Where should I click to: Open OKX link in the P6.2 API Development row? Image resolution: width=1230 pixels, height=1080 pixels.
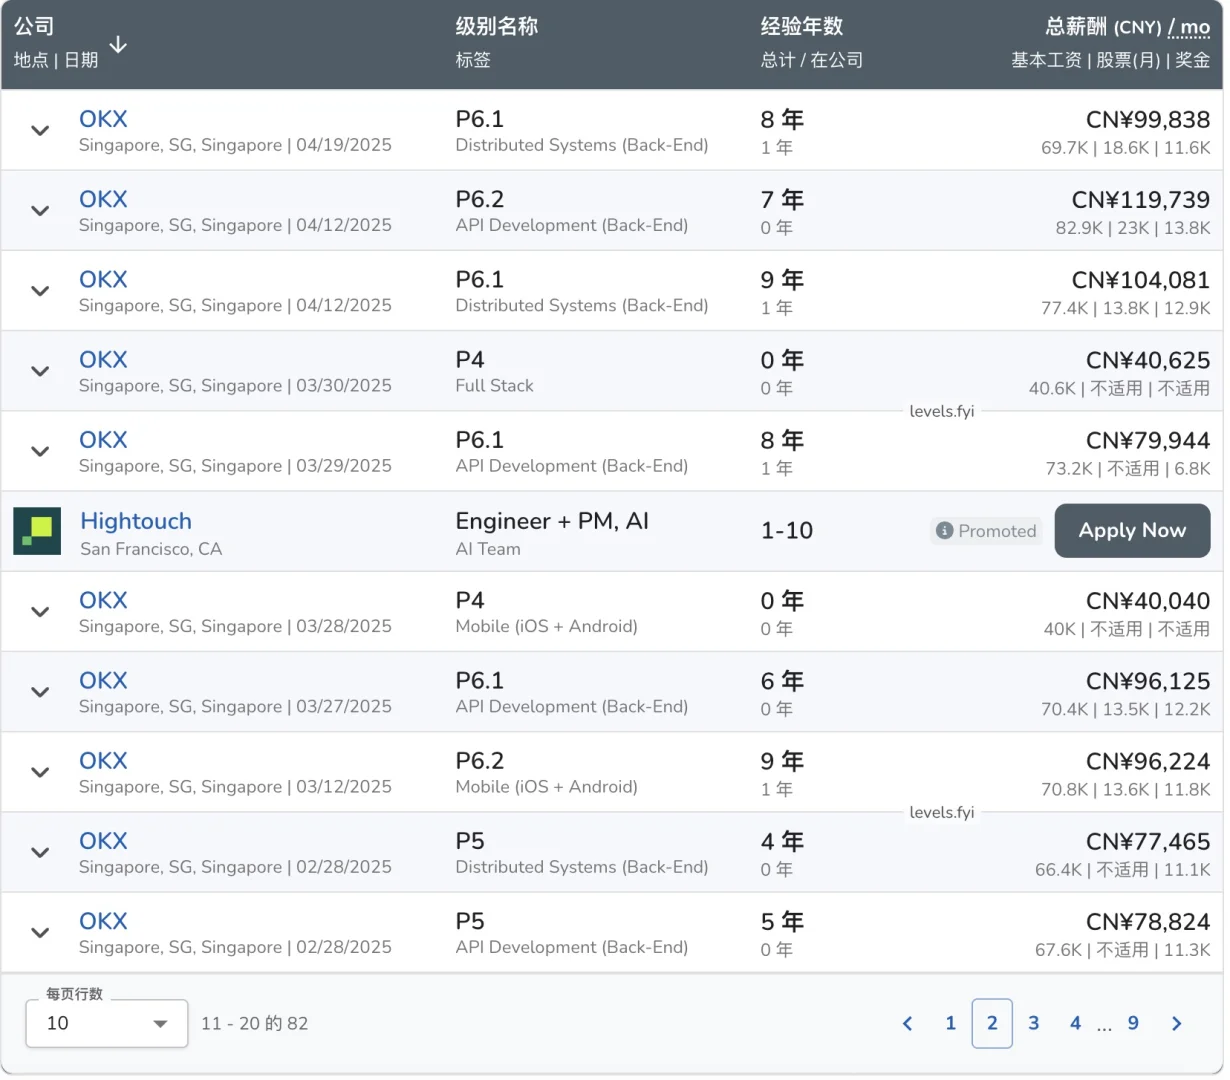[103, 199]
